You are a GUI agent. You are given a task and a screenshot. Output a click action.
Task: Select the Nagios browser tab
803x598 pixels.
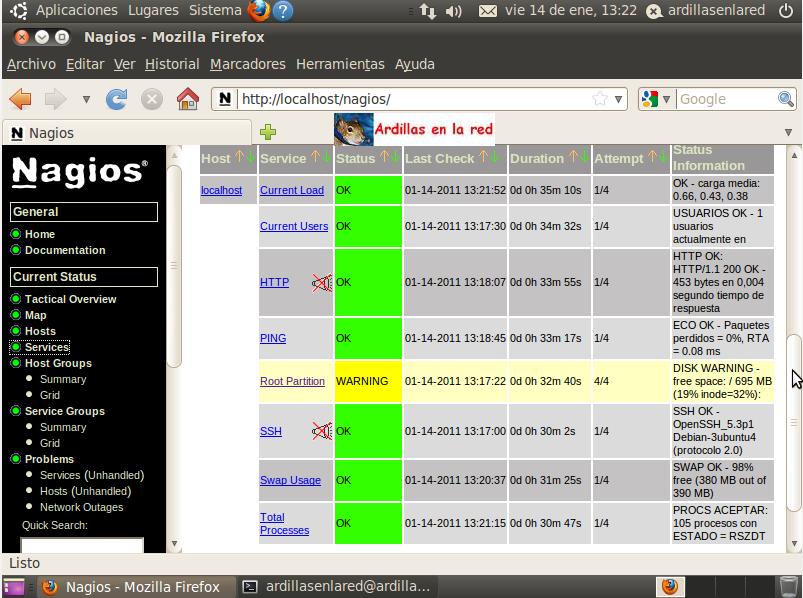tap(127, 133)
